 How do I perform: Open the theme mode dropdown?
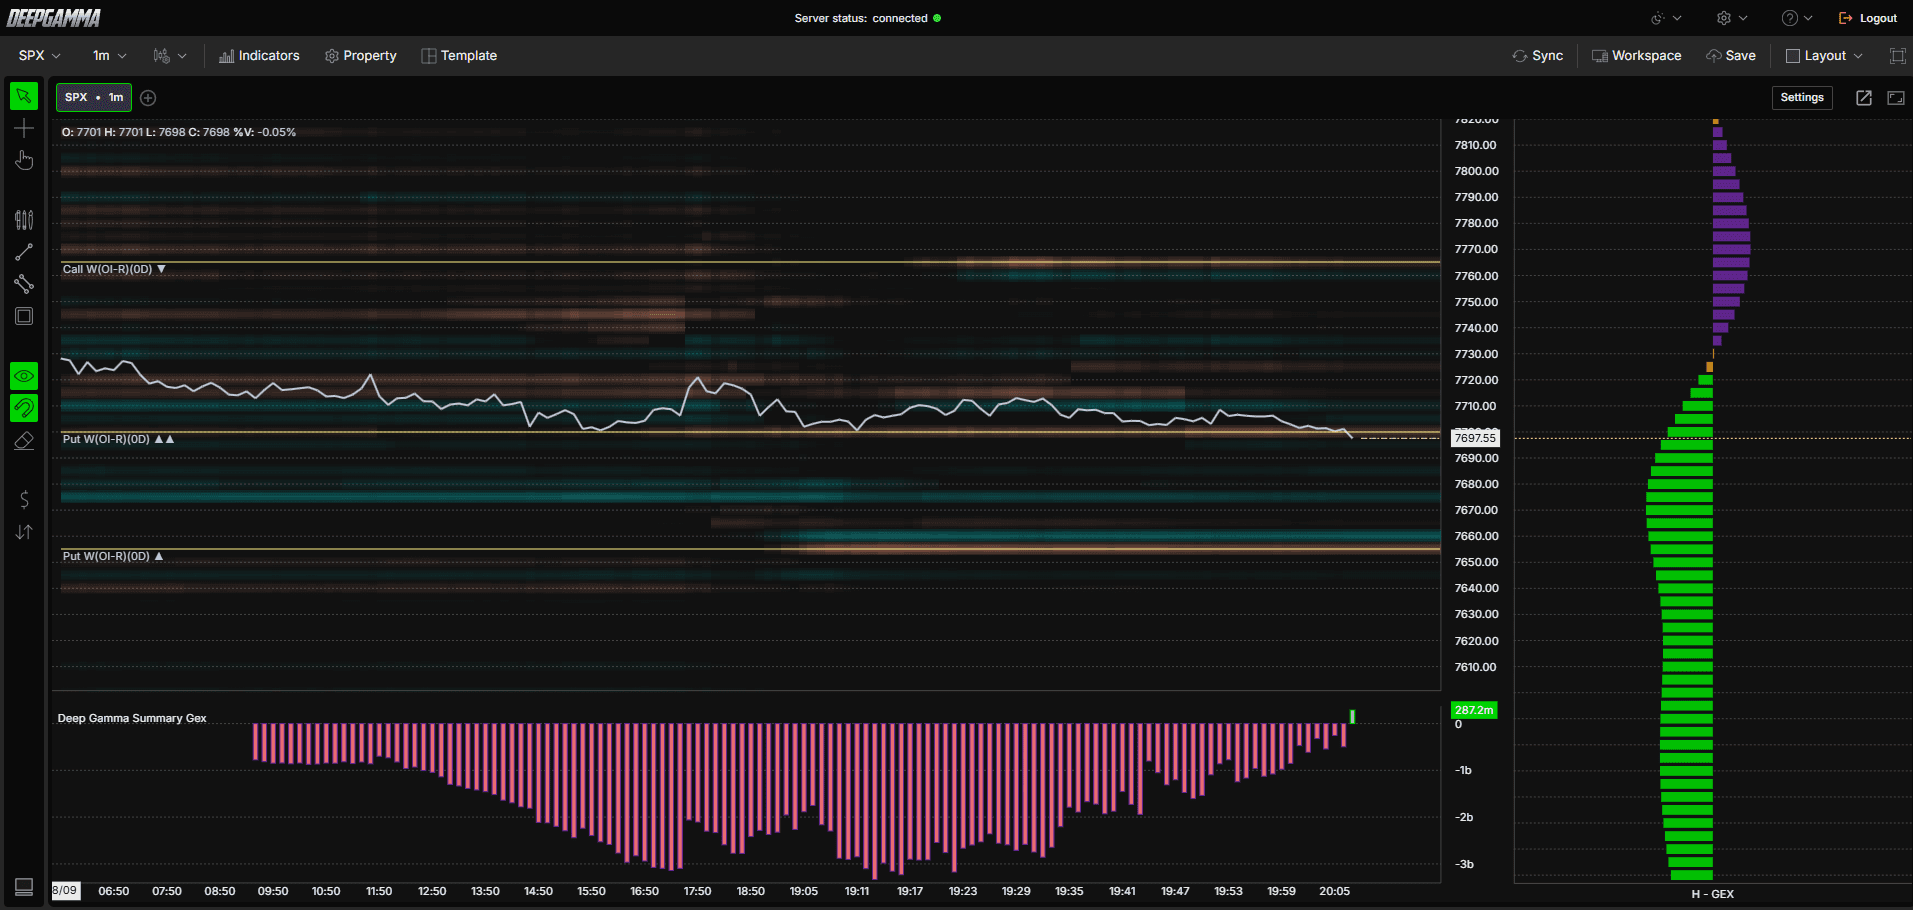[x=1666, y=18]
